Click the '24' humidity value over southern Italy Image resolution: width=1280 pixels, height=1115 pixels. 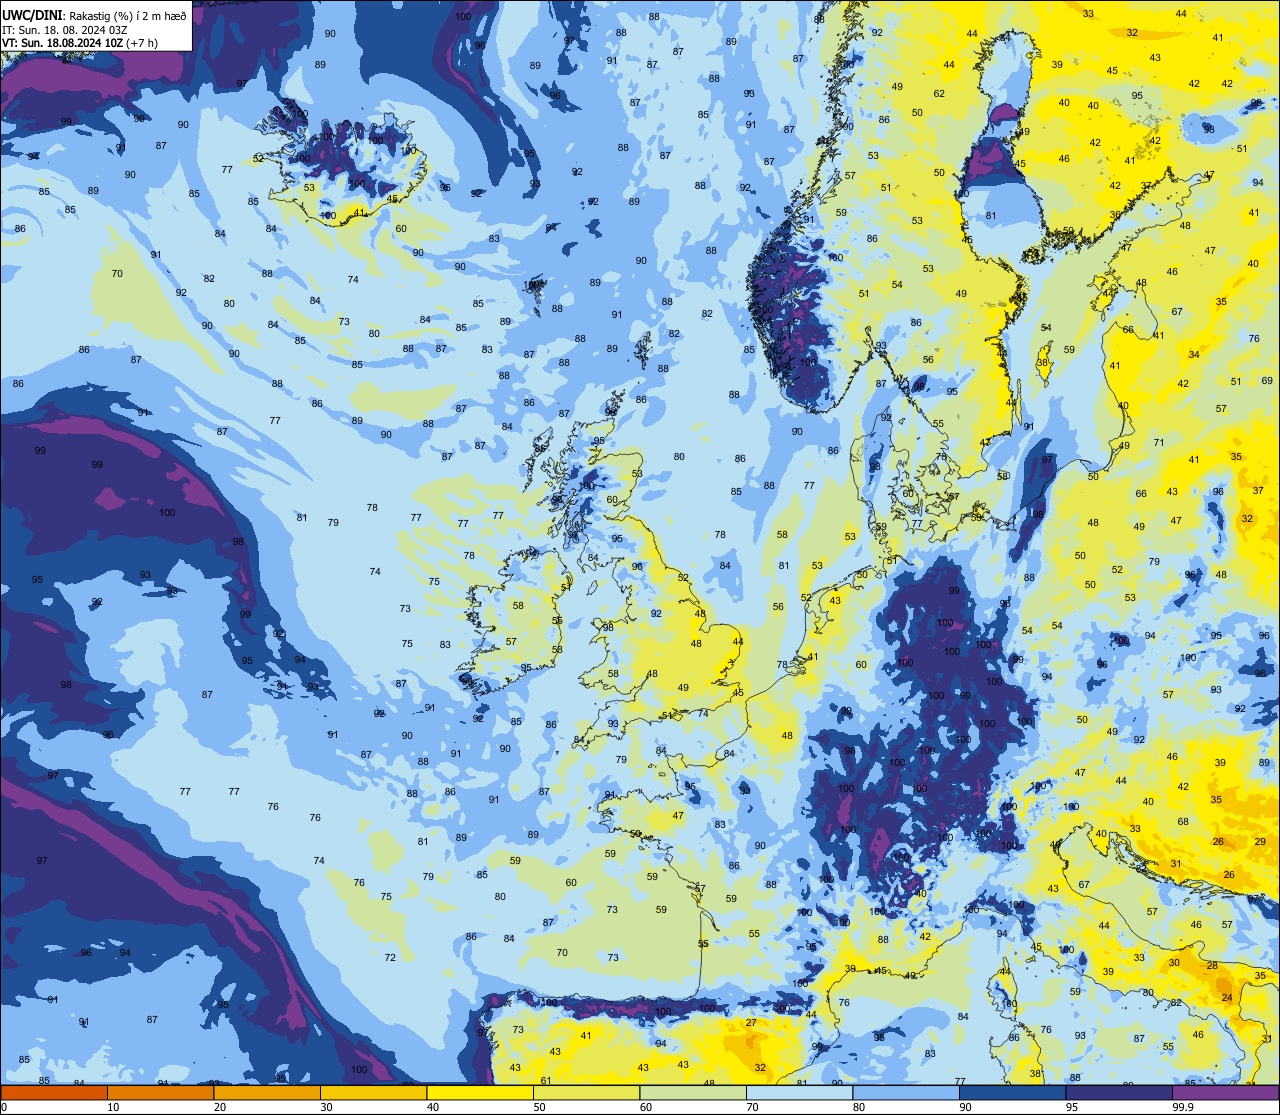[x=1227, y=998]
